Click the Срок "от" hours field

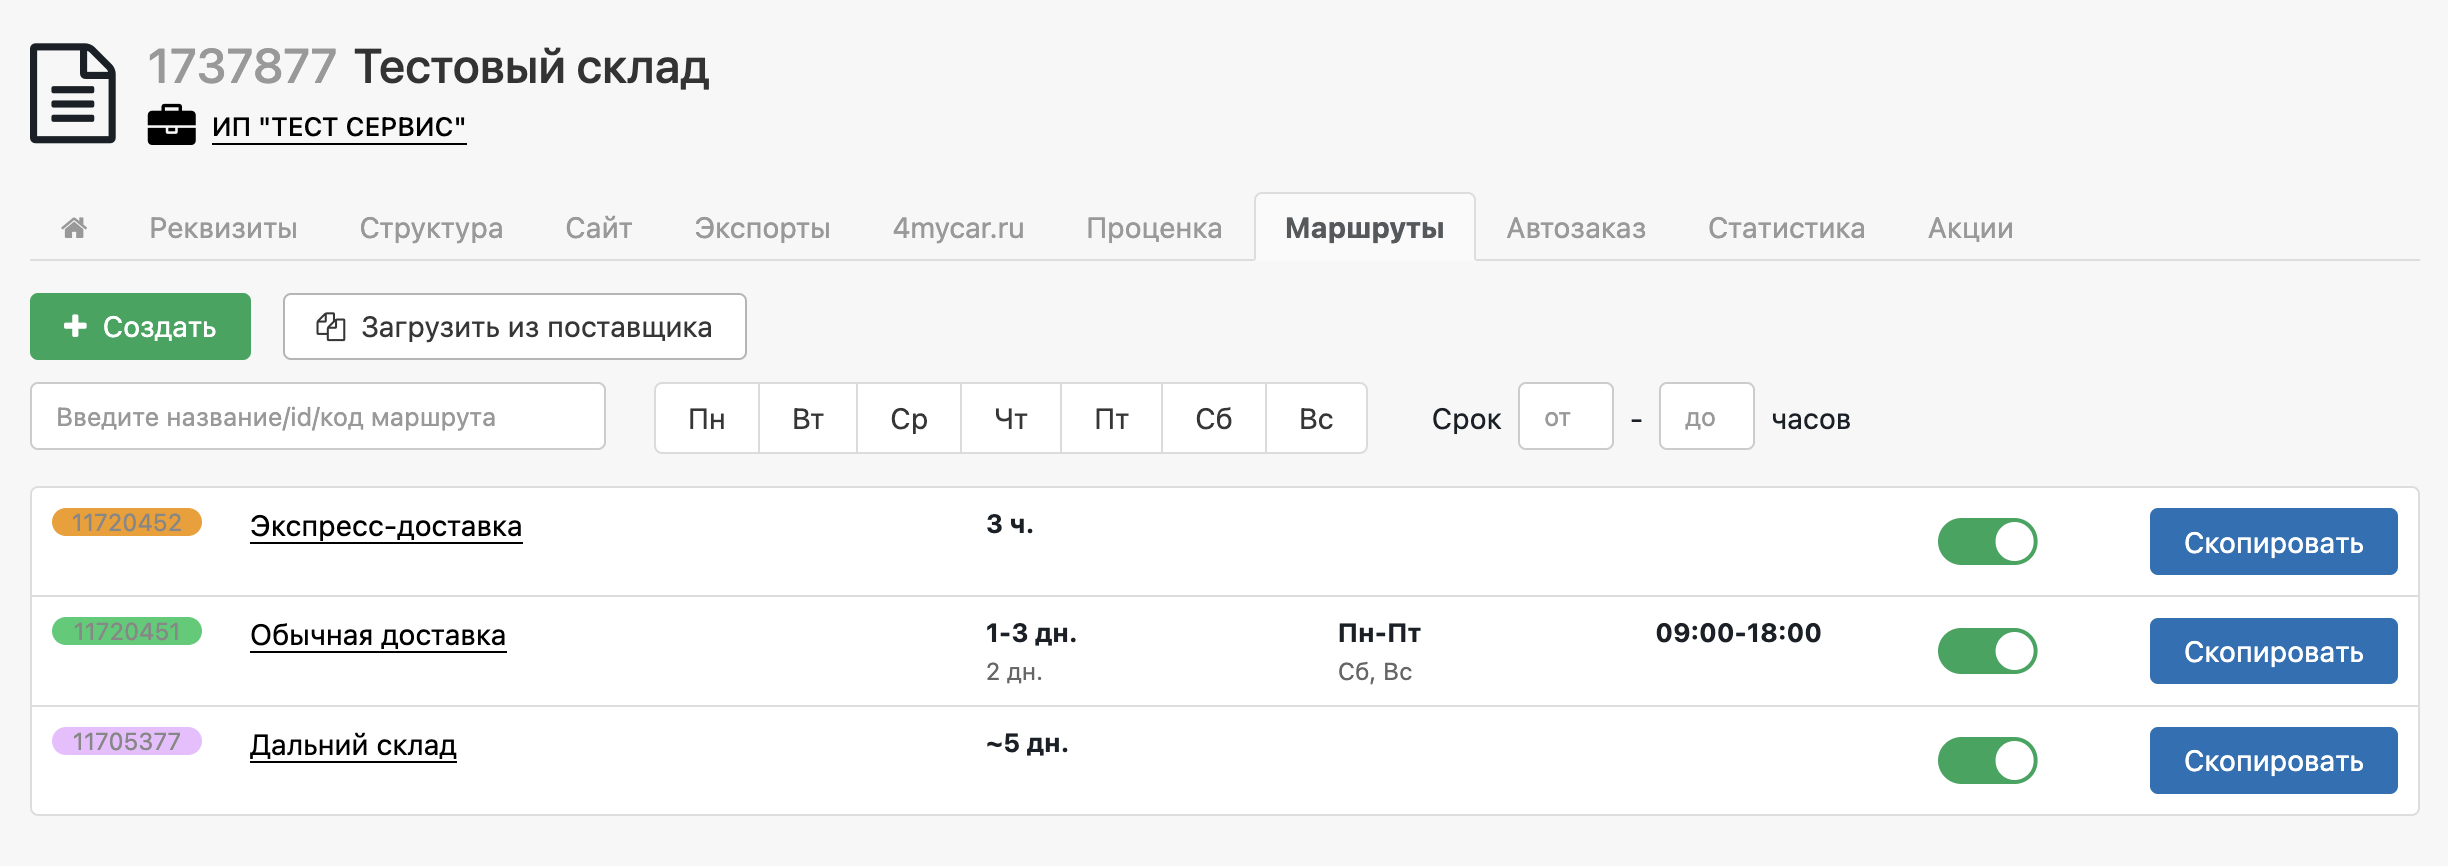pos(1565,417)
